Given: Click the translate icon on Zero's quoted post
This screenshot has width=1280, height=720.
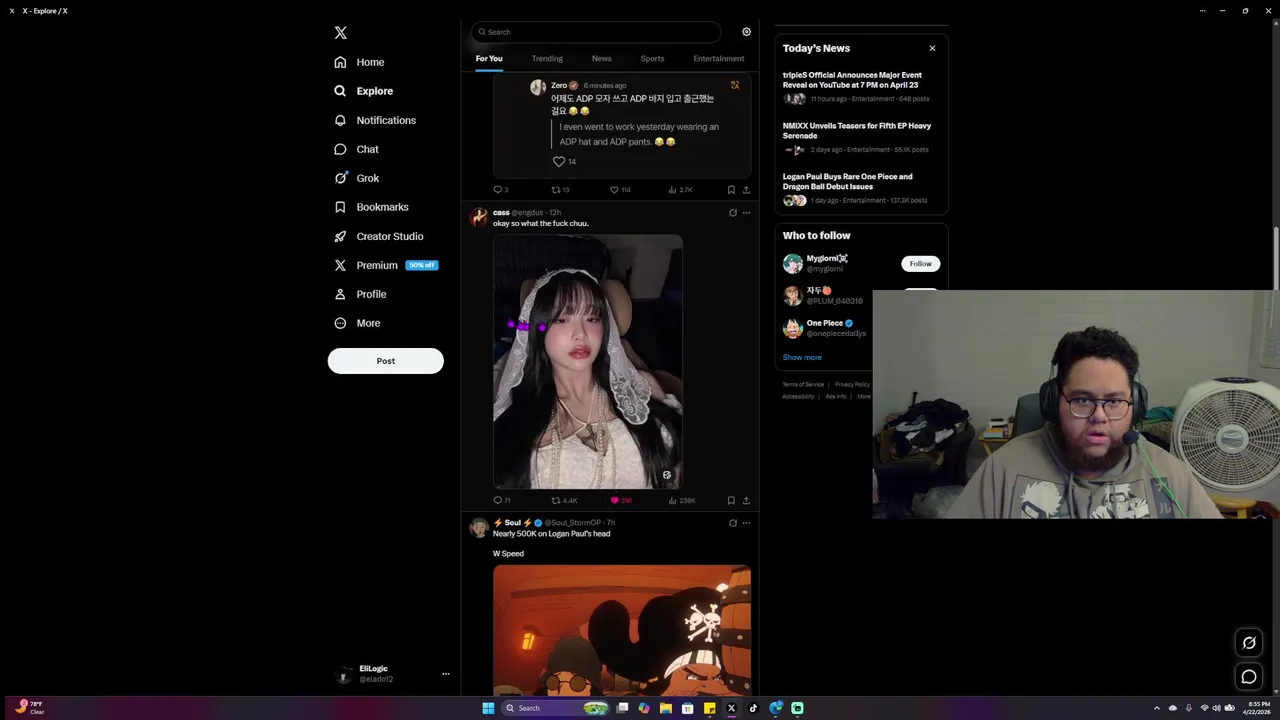Looking at the screenshot, I should [735, 85].
